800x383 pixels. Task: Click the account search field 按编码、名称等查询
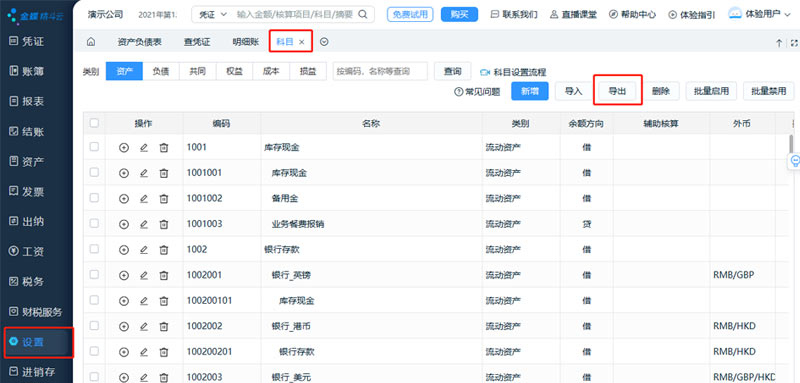[380, 71]
